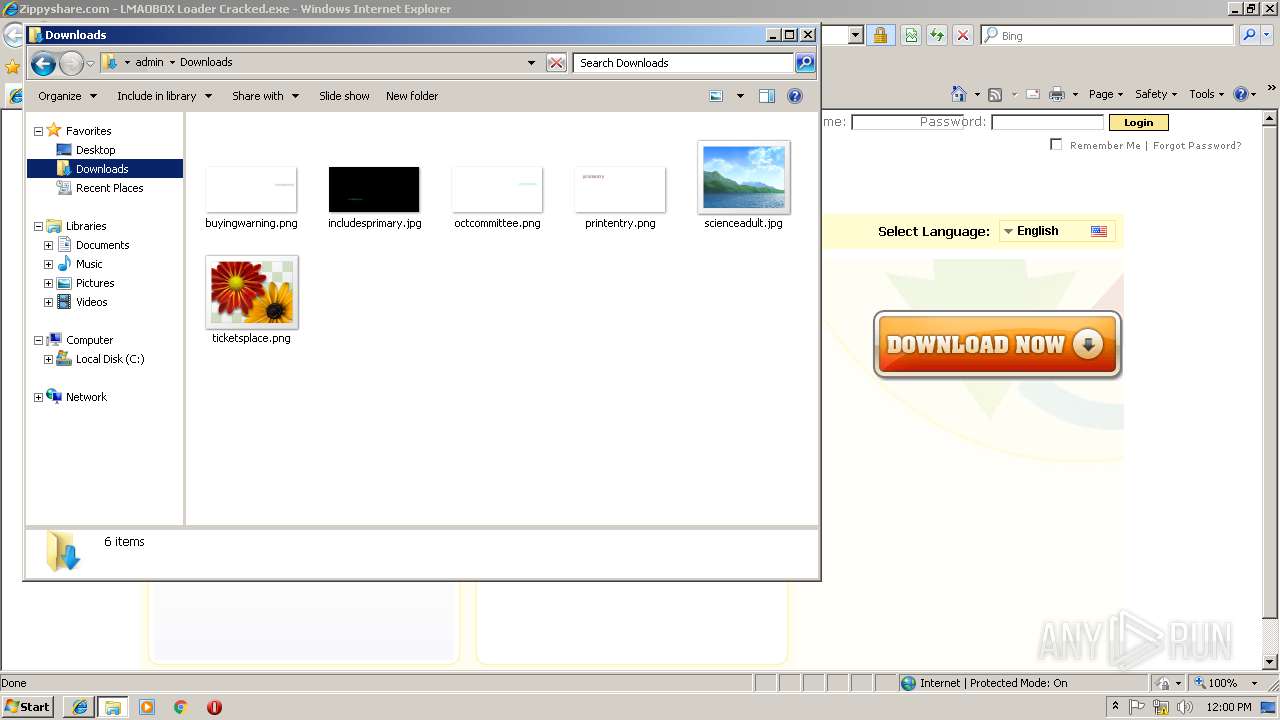This screenshot has width=1280, height=720.
Task: Open the address bar's previous locations dropdown
Action: point(531,63)
